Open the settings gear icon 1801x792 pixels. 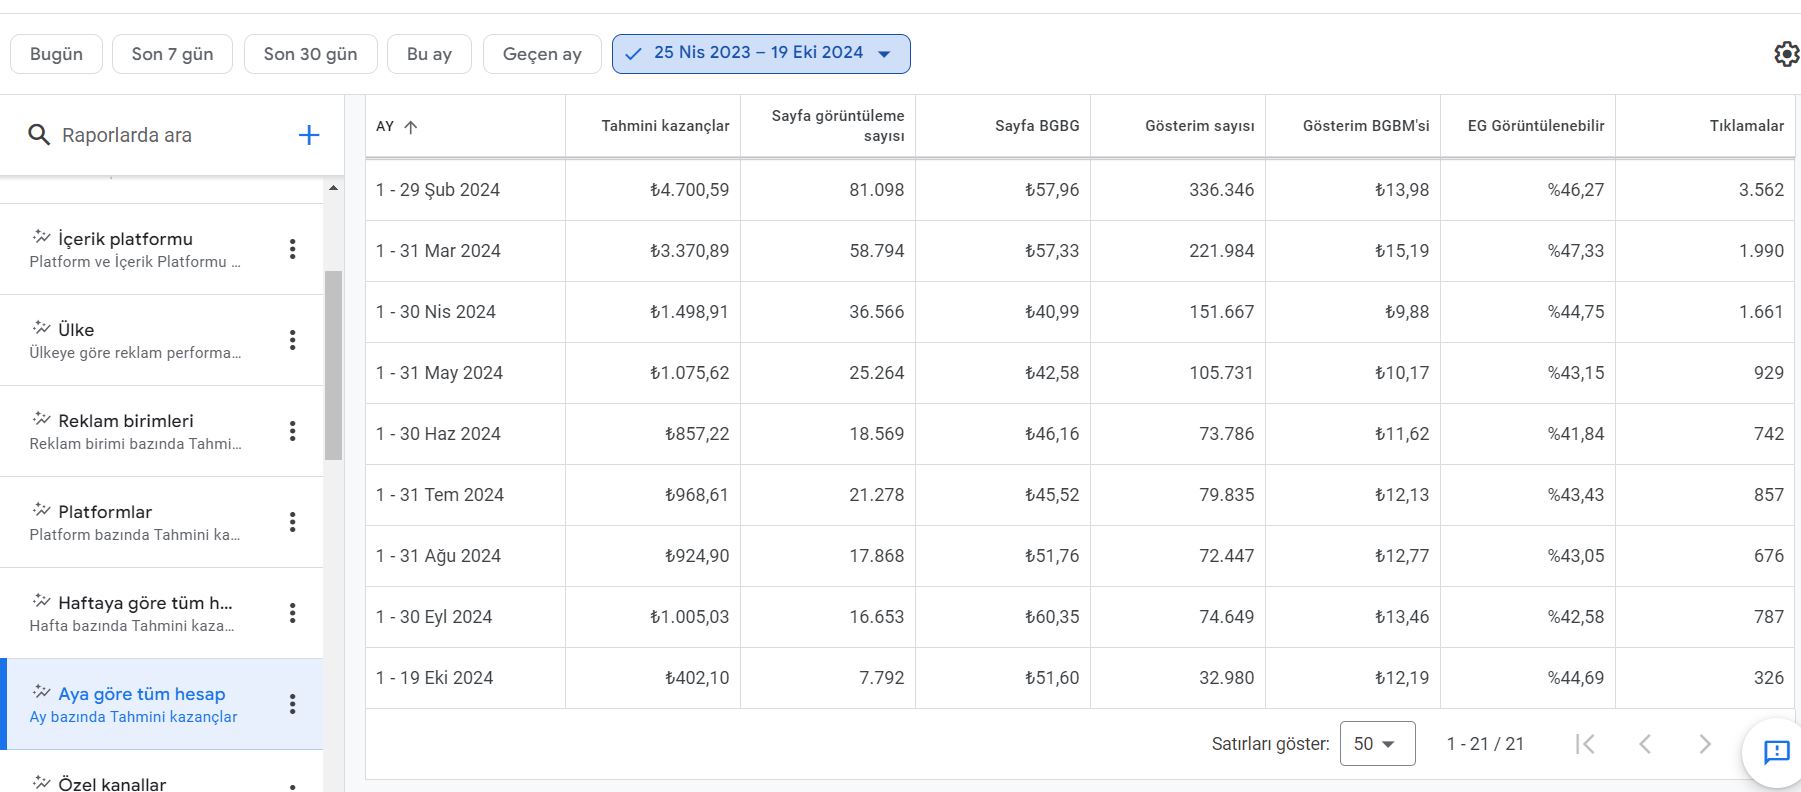1786,54
